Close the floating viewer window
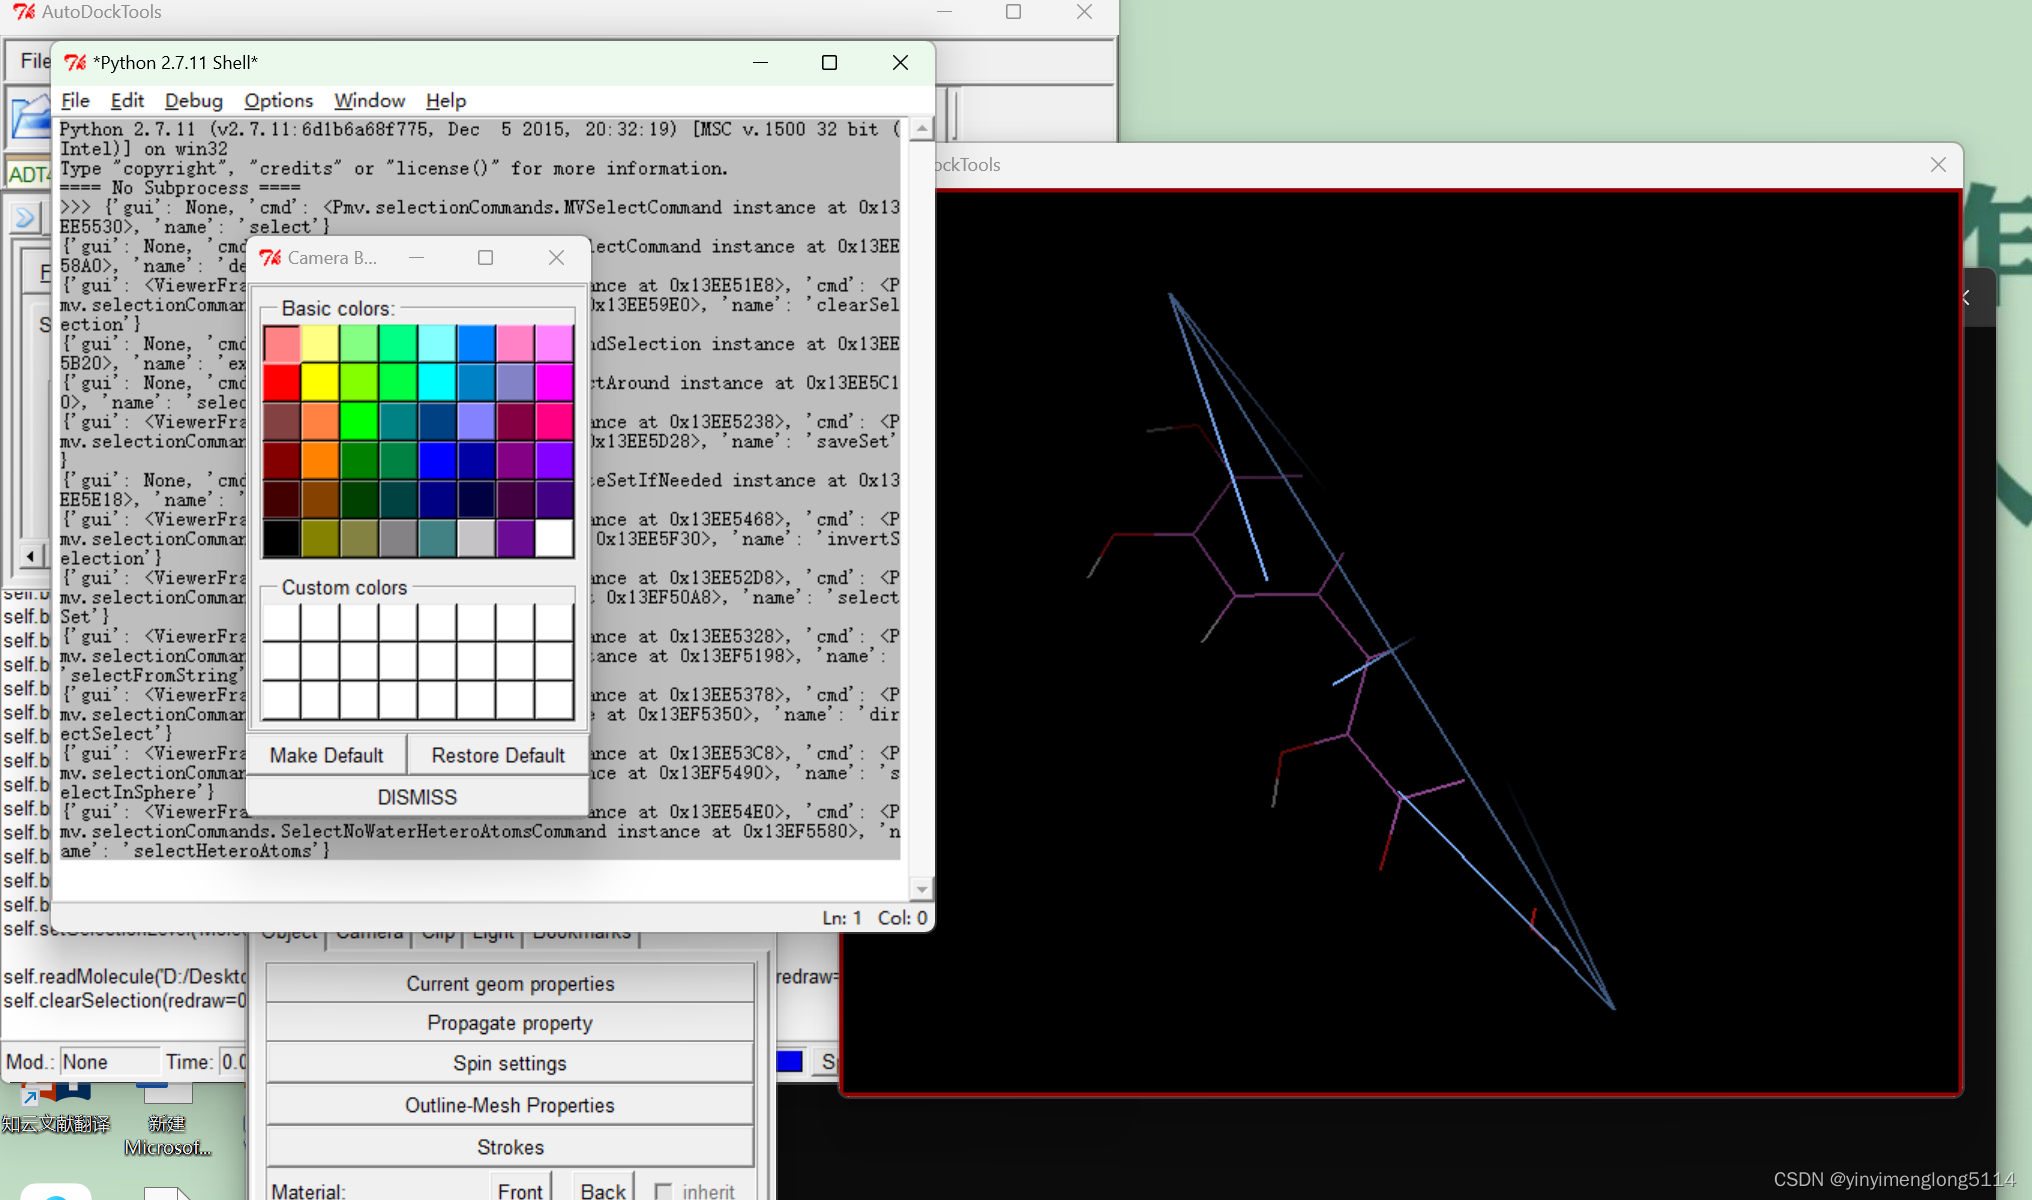Image resolution: width=2032 pixels, height=1200 pixels. [x=1937, y=165]
